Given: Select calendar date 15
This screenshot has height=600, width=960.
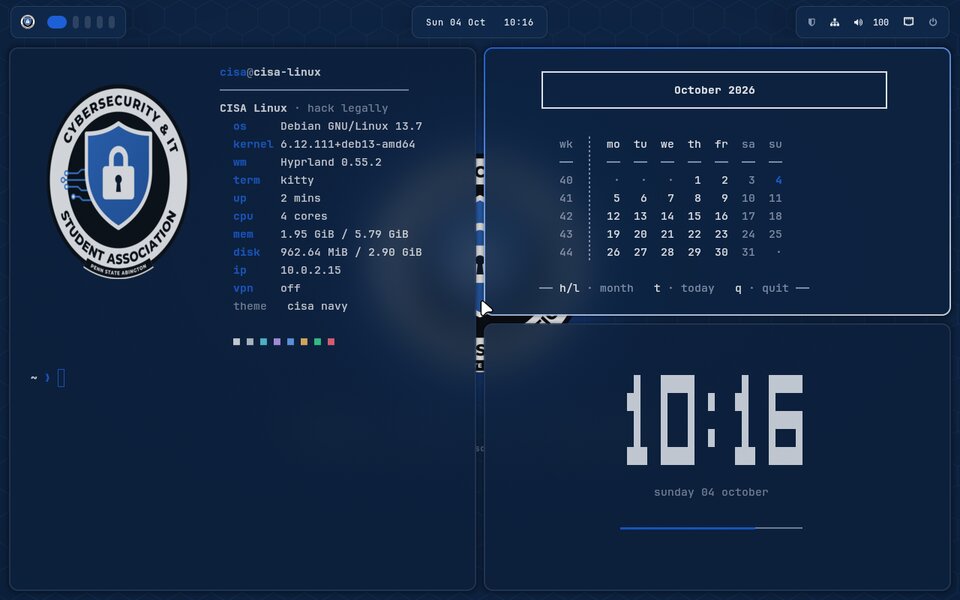Looking at the screenshot, I should [694, 216].
